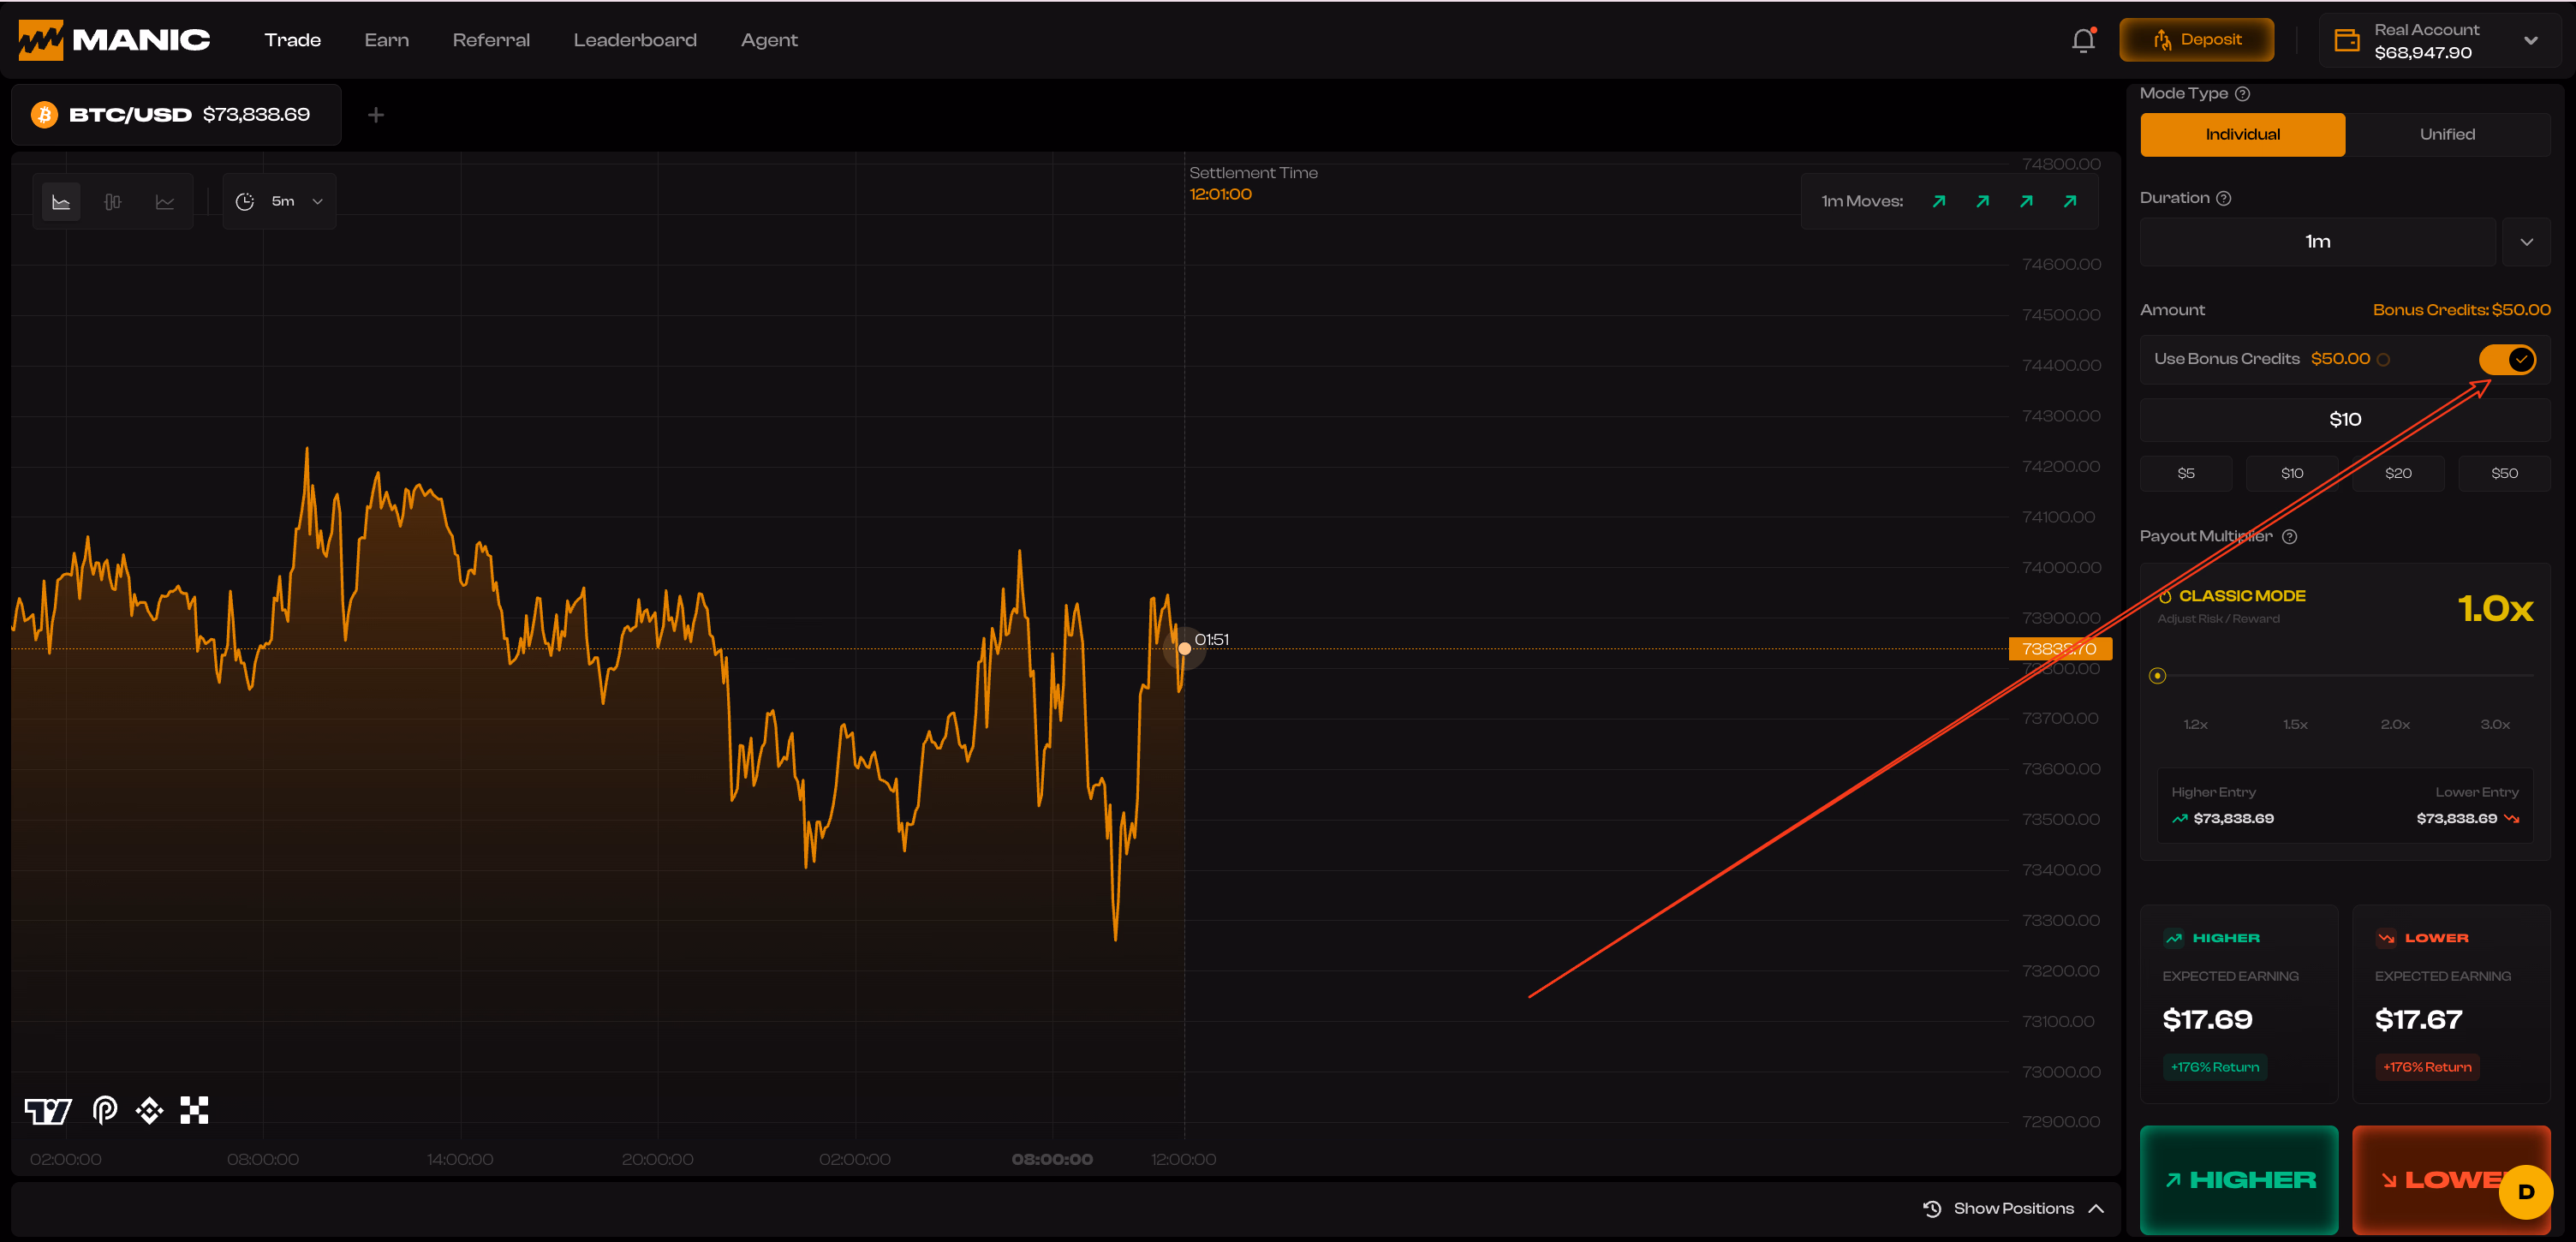Choose the $10 amount preset
The image size is (2576, 1242).
2292,474
